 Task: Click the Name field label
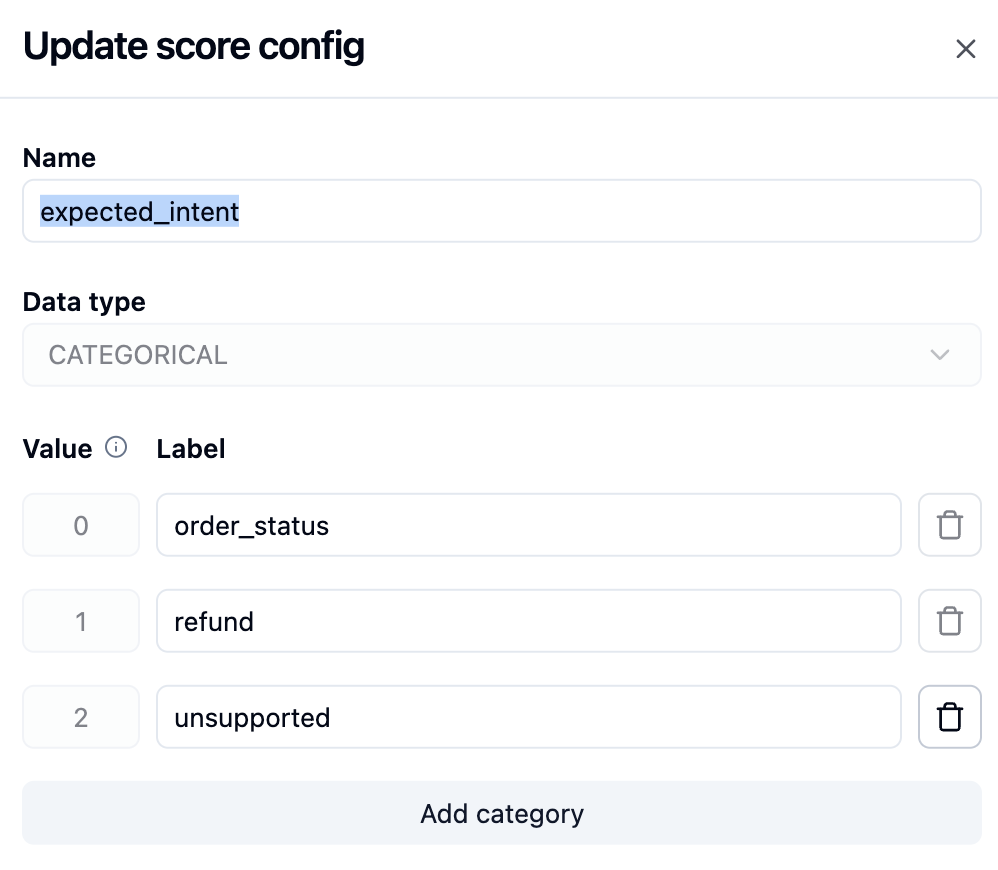pos(59,158)
